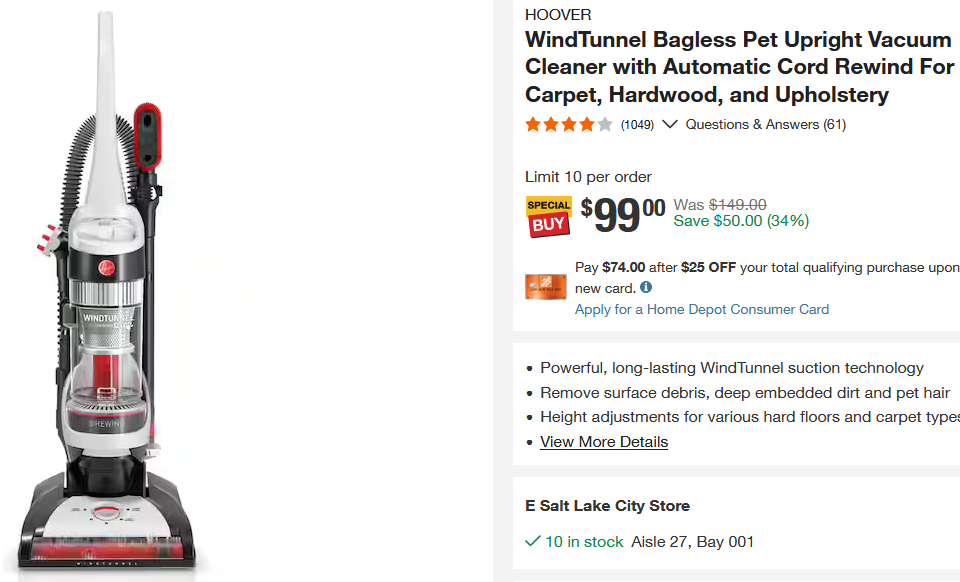Click the orange star rating icons

[568, 125]
